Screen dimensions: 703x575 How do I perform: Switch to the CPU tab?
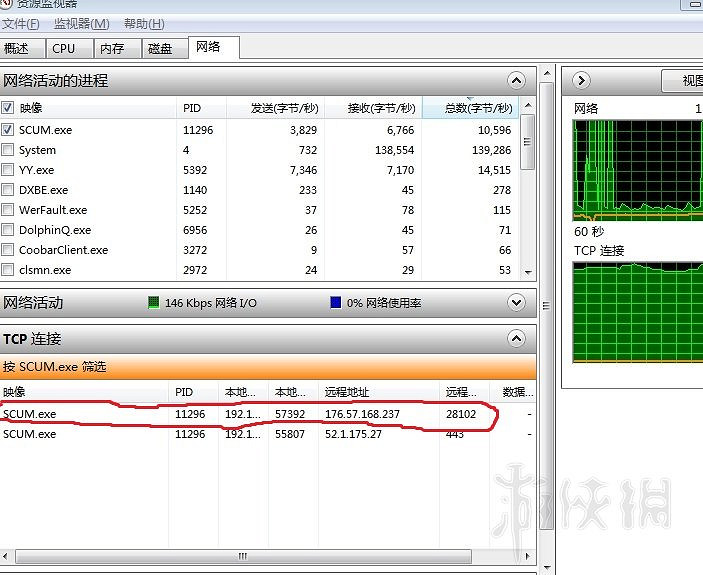(70, 48)
